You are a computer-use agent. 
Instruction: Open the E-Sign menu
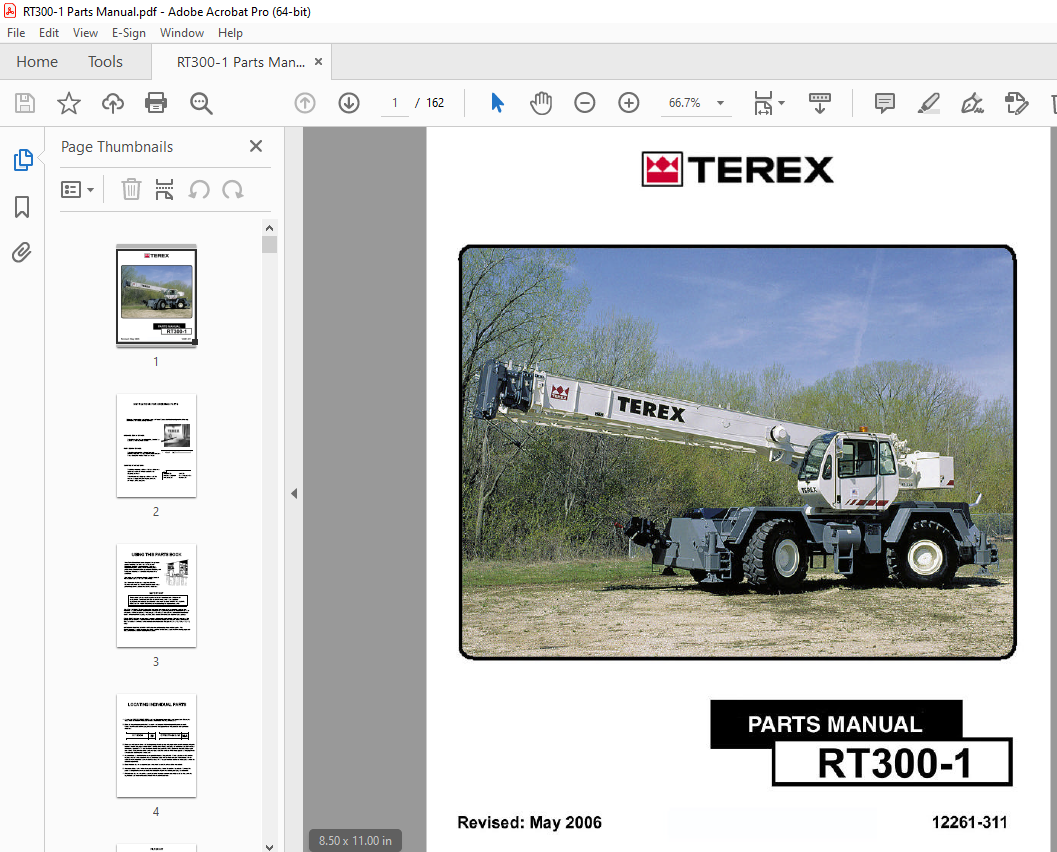pyautogui.click(x=128, y=32)
